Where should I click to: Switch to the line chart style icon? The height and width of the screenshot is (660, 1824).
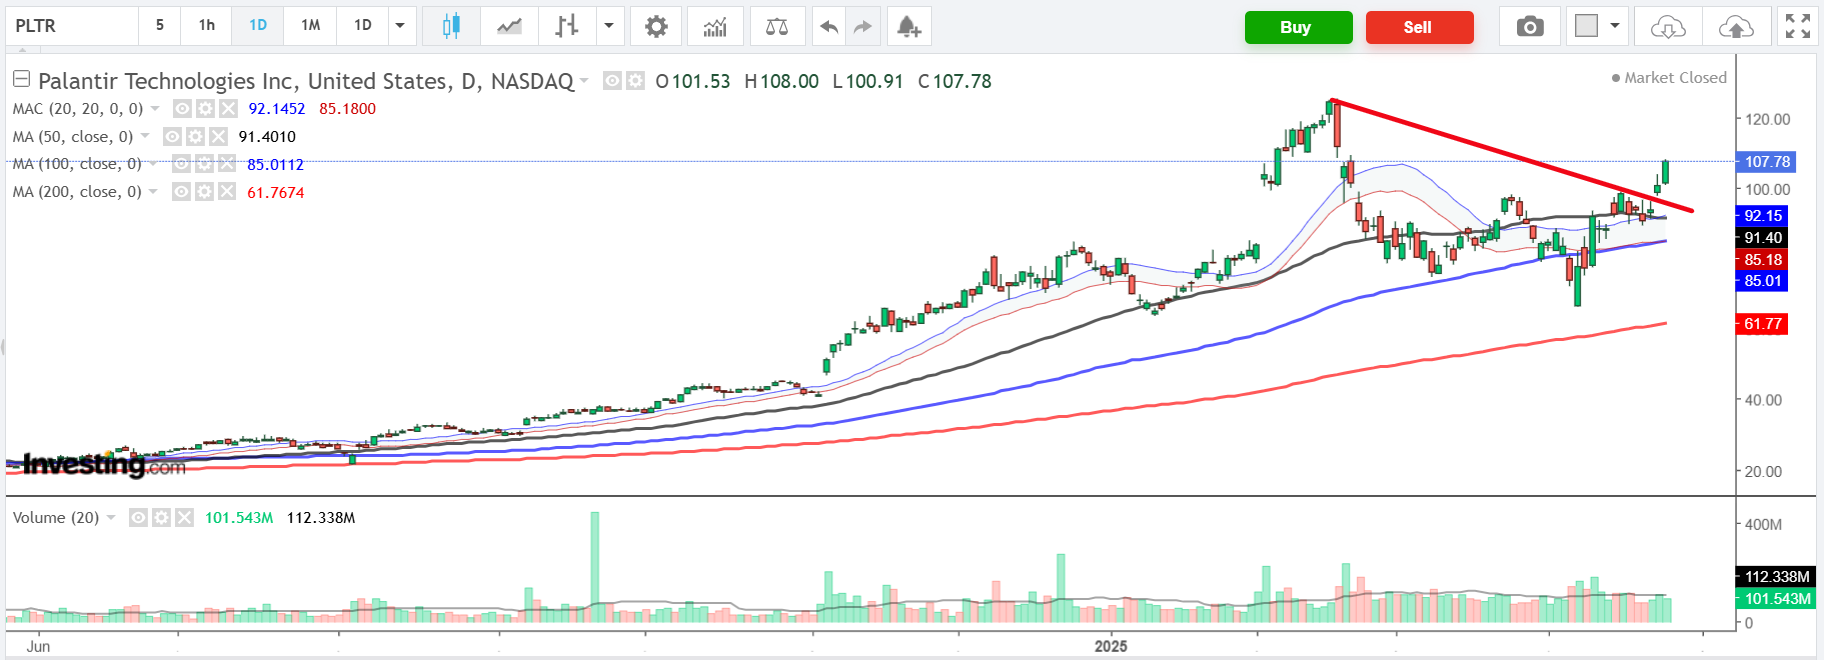coord(509,26)
